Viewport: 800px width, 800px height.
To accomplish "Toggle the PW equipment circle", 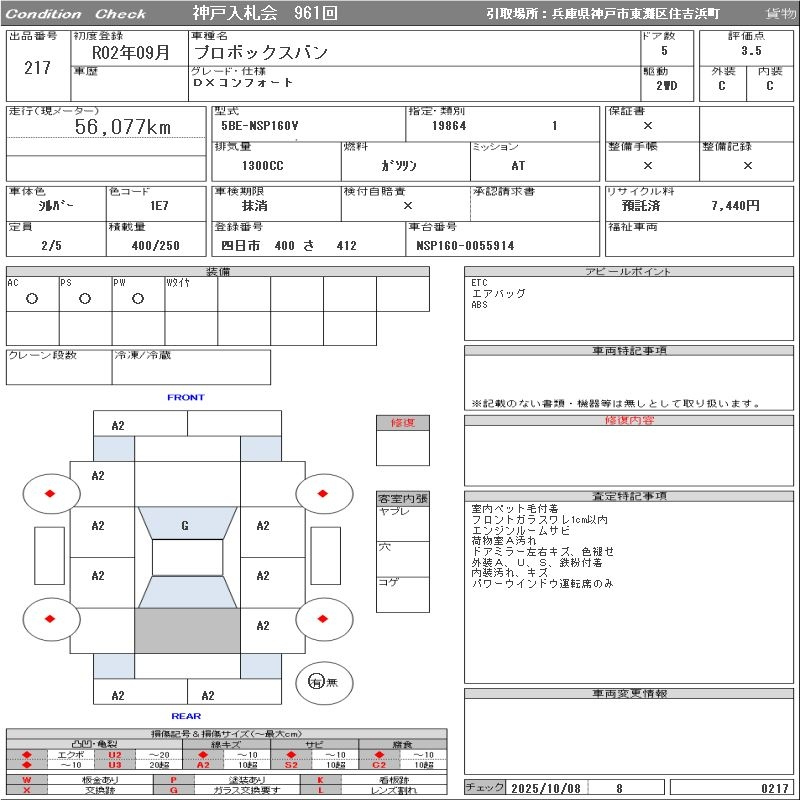I will tap(137, 298).
